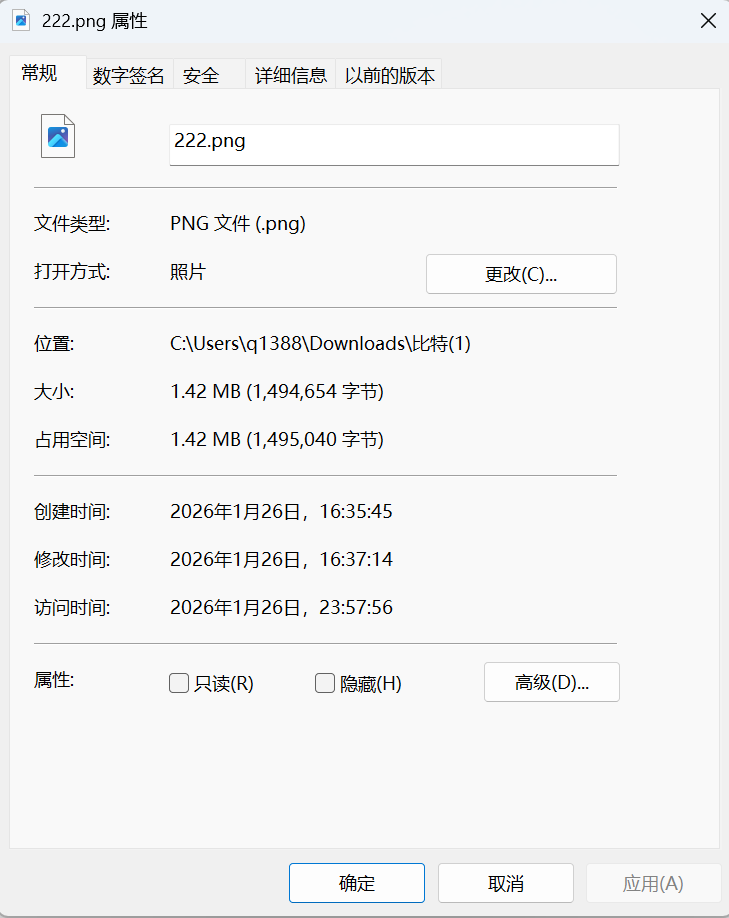Open the 安全 security tab
This screenshot has width=729, height=918.
pos(202,75)
